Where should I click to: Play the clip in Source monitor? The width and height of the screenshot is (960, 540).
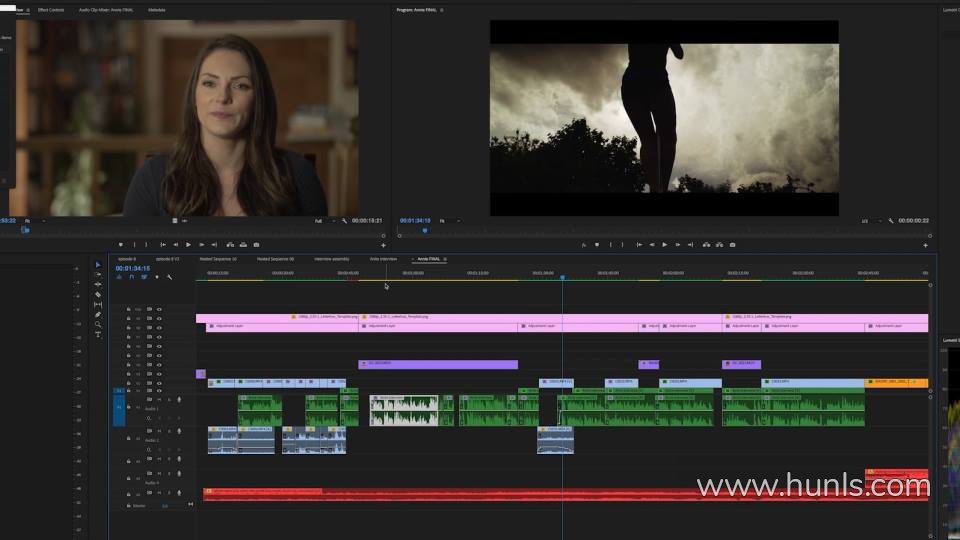(189, 245)
